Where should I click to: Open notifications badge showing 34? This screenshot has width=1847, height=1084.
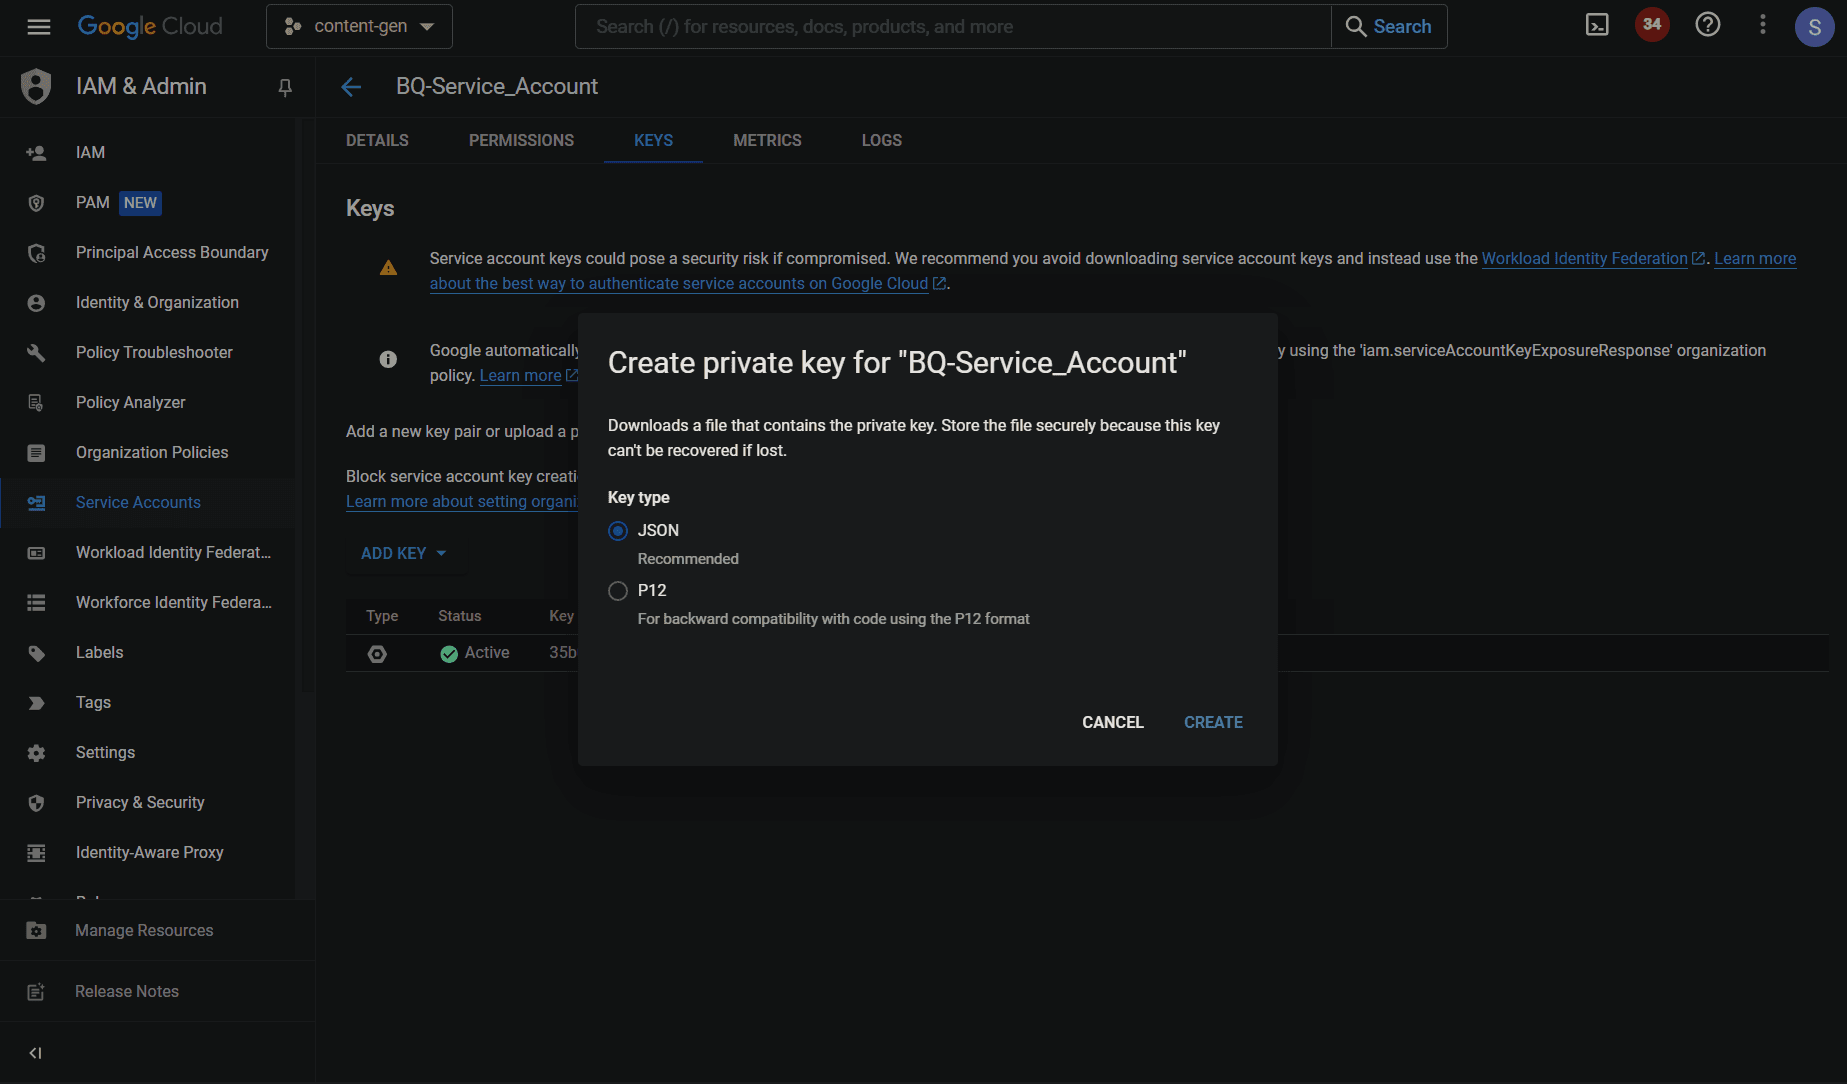[1652, 25]
